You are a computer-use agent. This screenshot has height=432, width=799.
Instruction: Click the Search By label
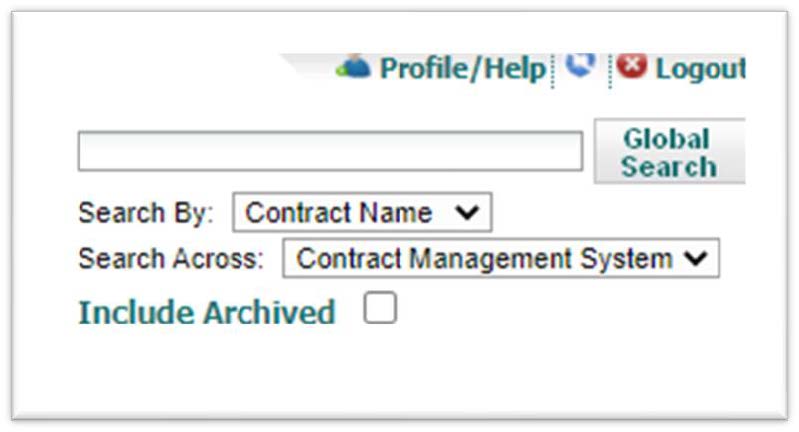tap(146, 213)
